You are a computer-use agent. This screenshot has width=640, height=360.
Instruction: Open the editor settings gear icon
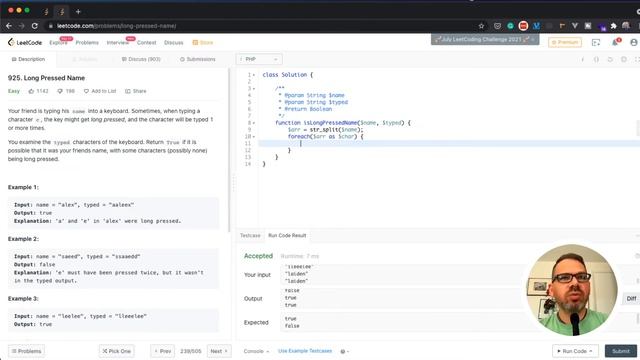point(624,59)
